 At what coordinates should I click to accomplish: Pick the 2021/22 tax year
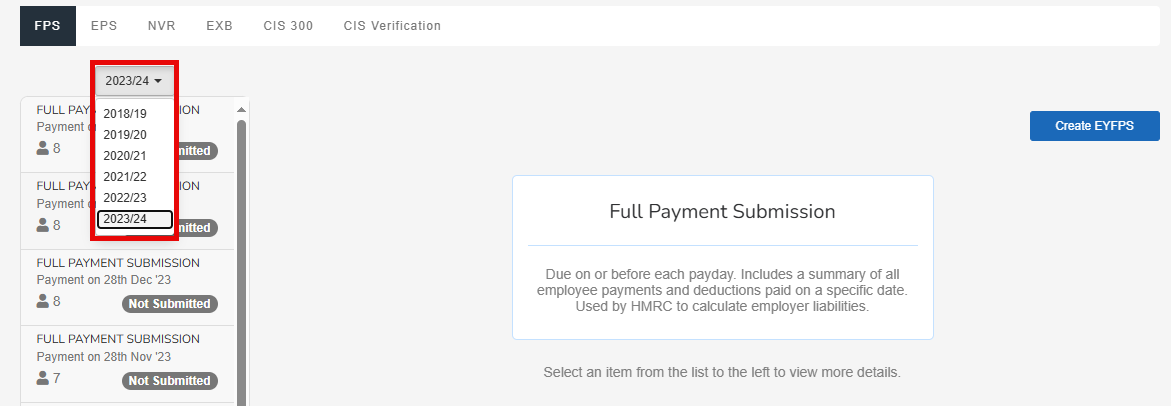click(x=125, y=177)
